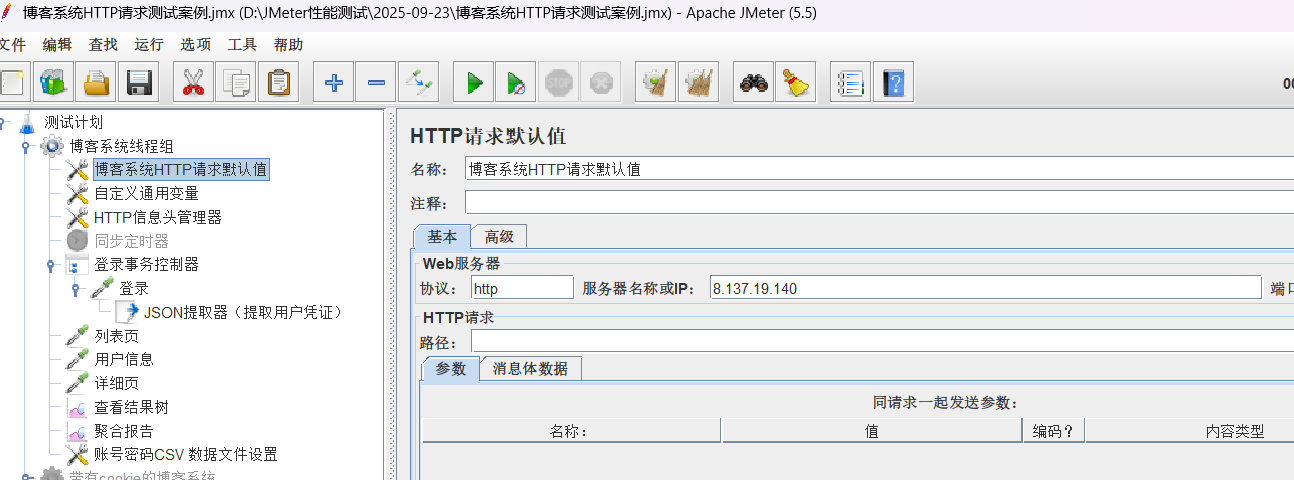Image resolution: width=1294 pixels, height=480 pixels.
Task: Click the 编码？ column header
Action: coord(1054,431)
